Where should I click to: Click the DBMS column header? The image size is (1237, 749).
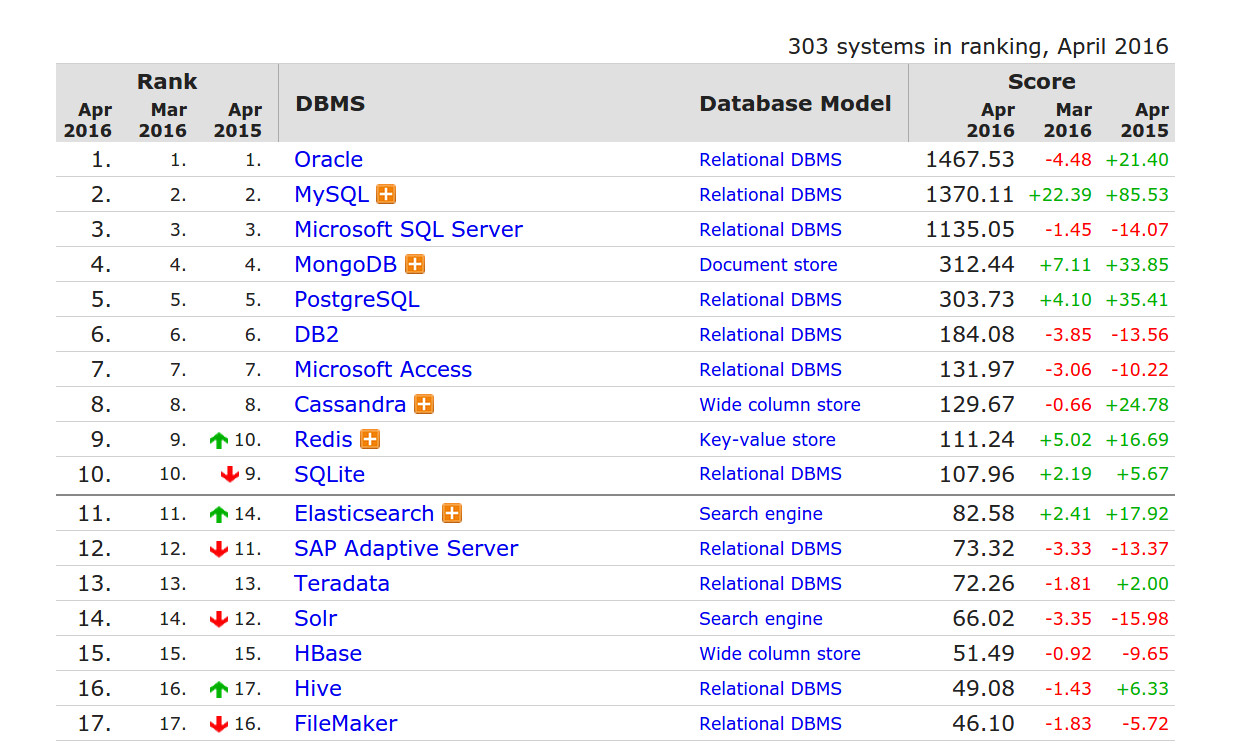pyautogui.click(x=330, y=104)
